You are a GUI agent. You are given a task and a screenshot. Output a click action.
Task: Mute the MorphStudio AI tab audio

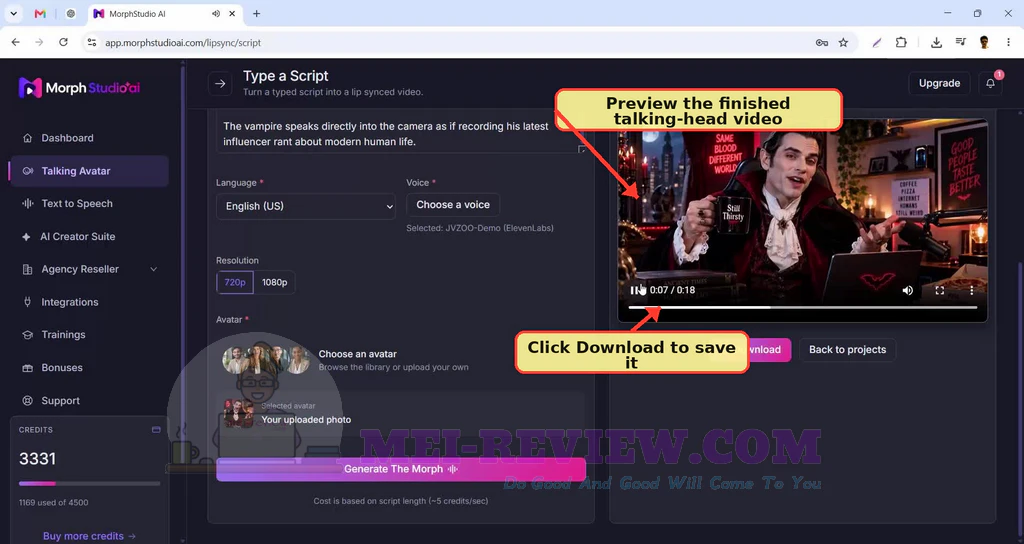[216, 14]
